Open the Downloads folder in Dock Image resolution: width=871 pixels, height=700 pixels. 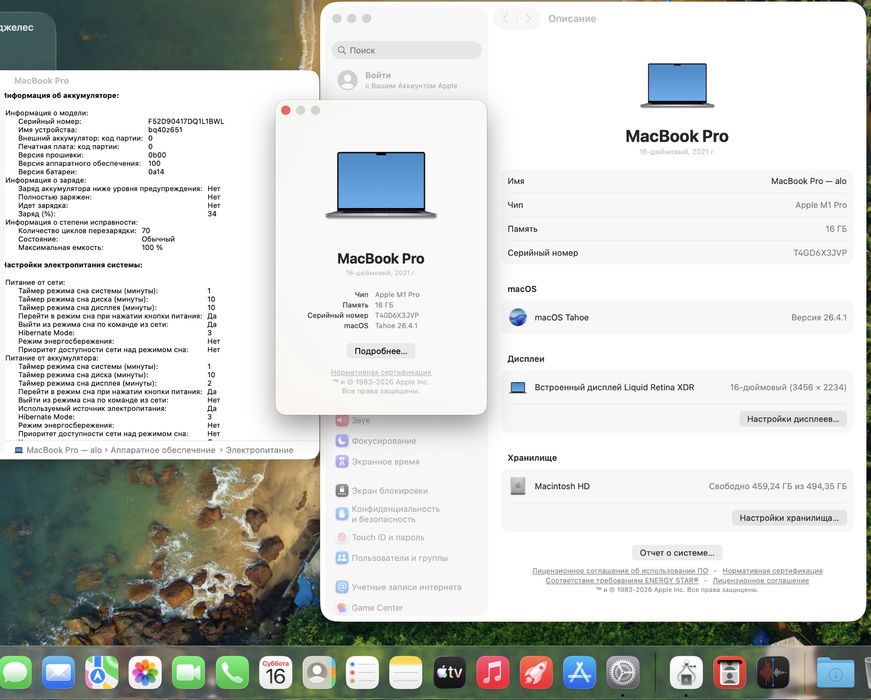[x=835, y=672]
